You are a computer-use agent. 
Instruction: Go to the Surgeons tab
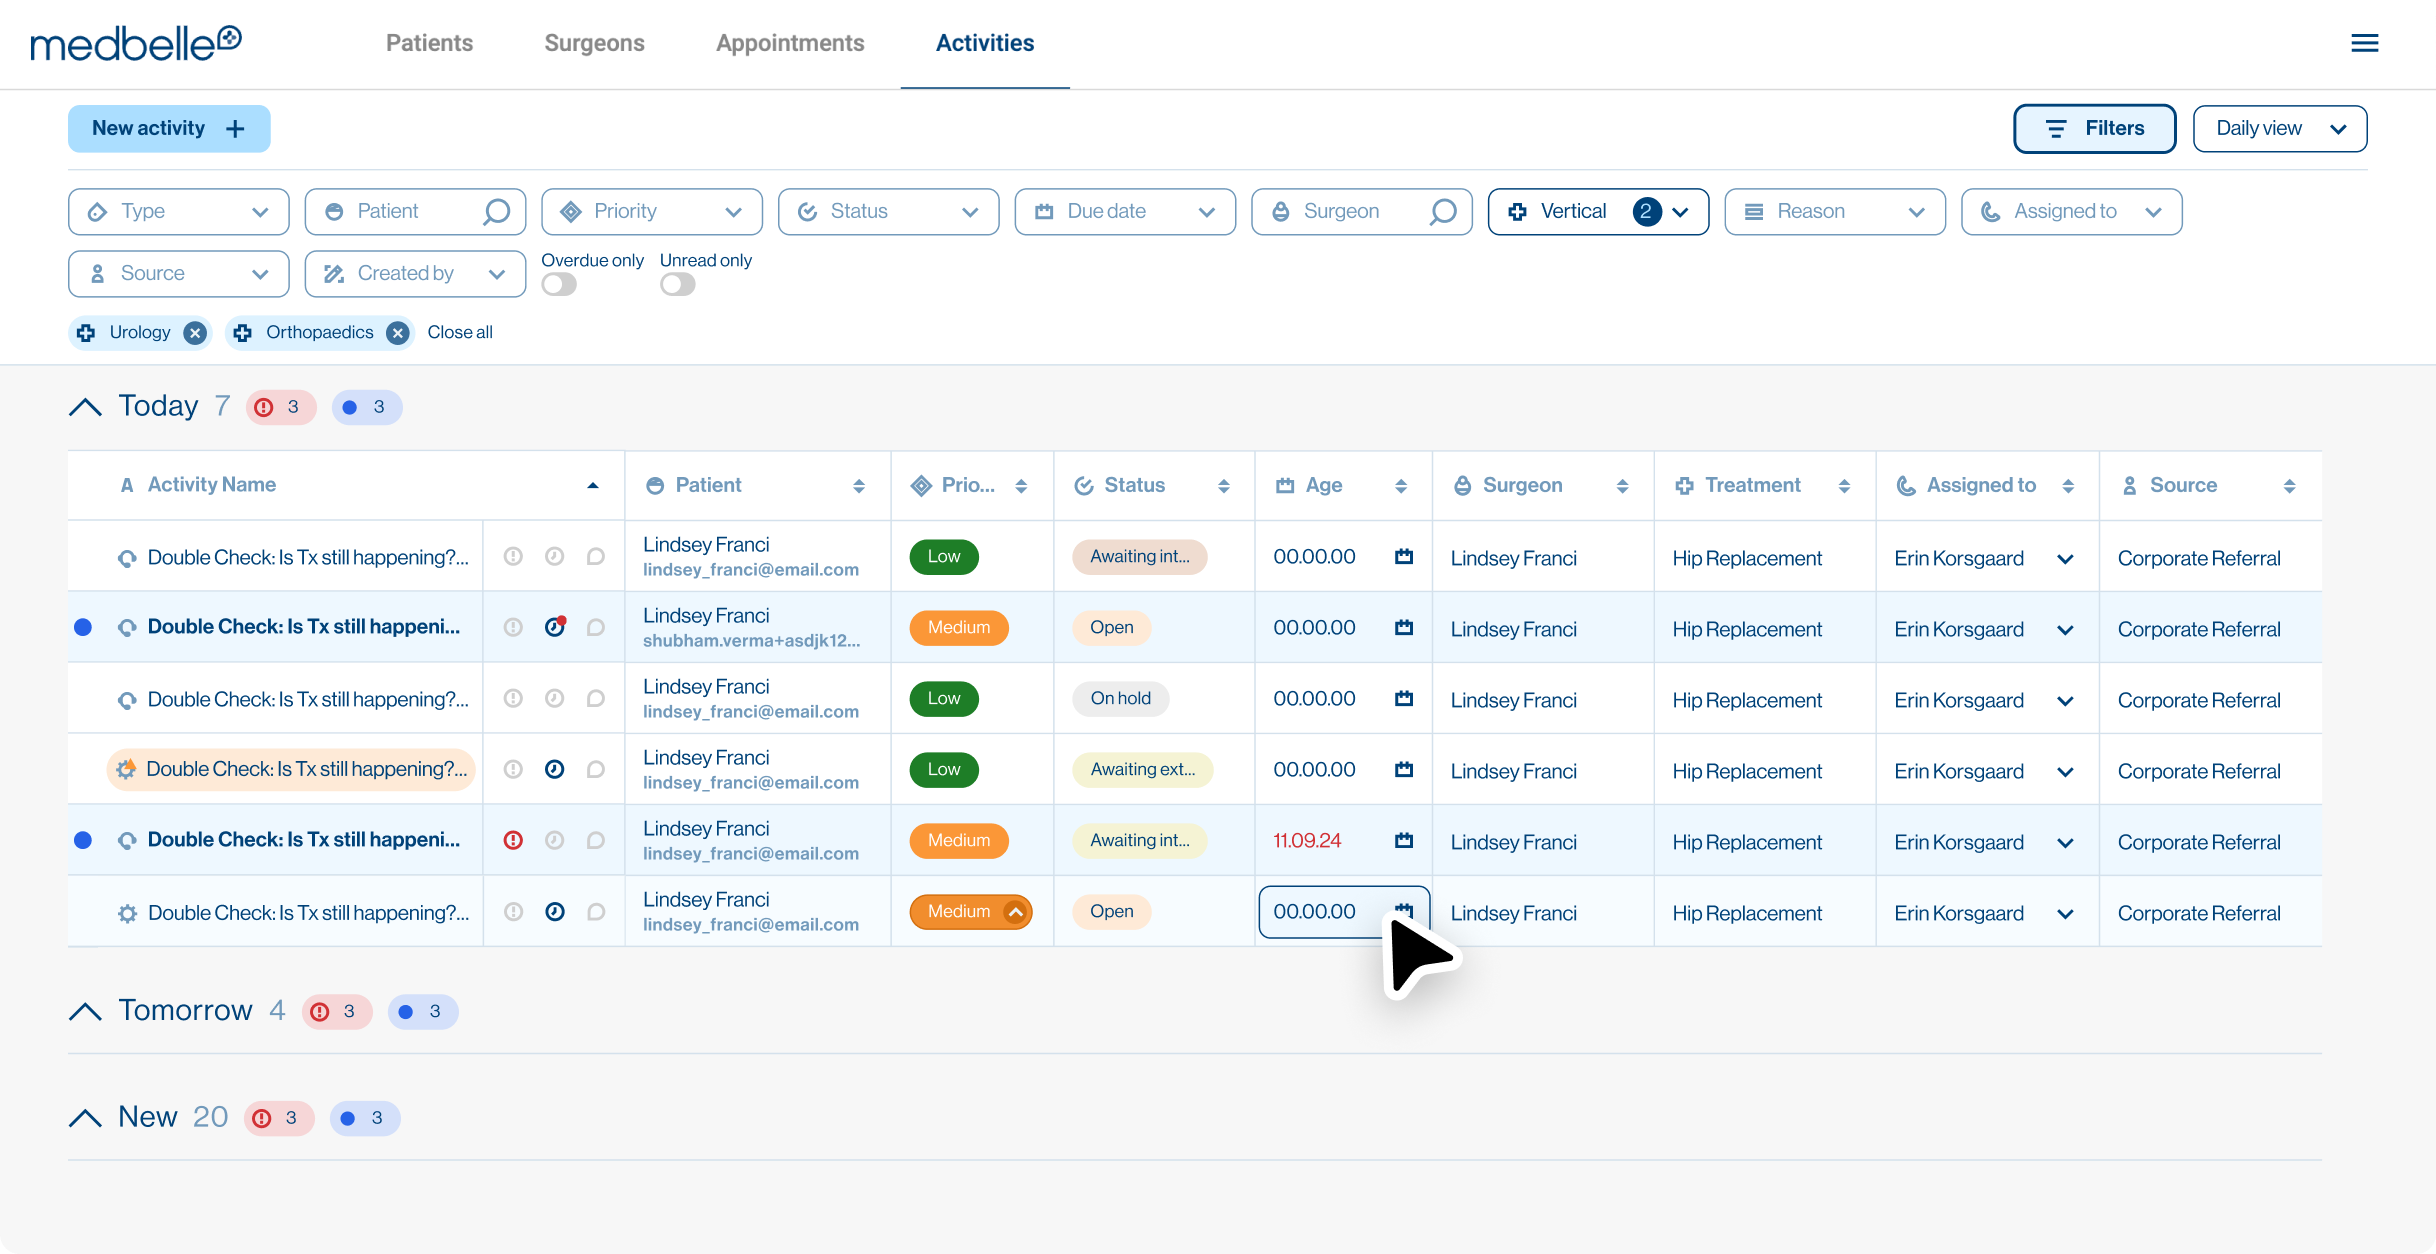594,43
